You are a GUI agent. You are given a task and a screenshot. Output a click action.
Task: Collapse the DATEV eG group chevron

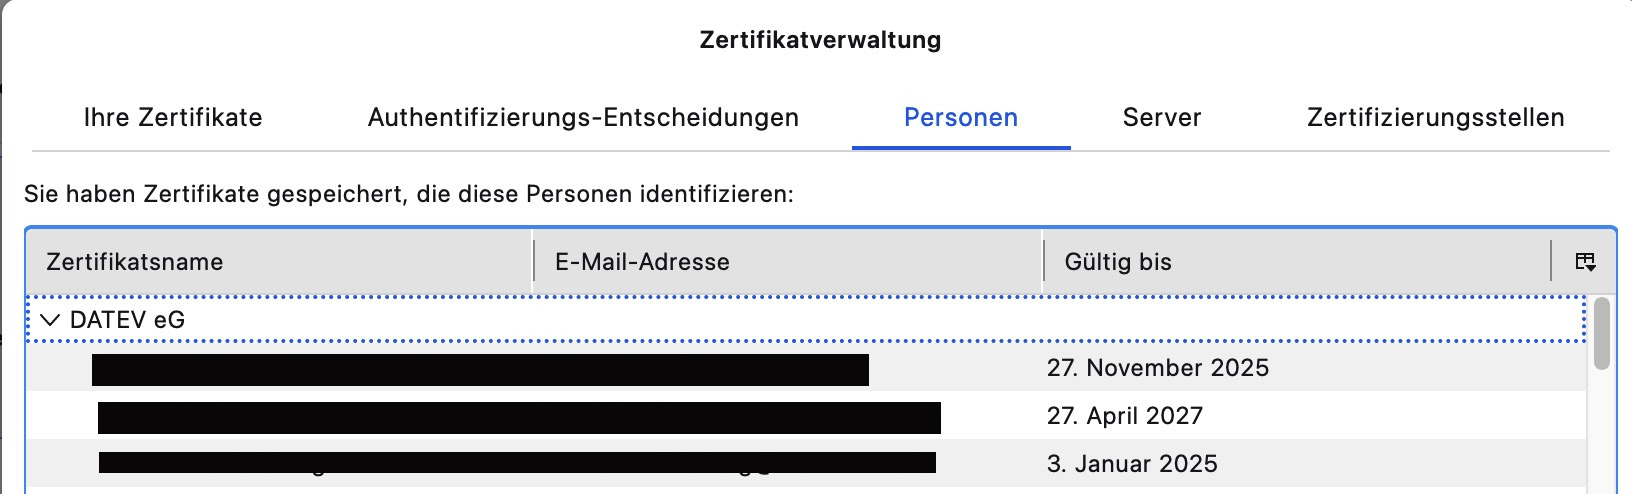[x=50, y=320]
